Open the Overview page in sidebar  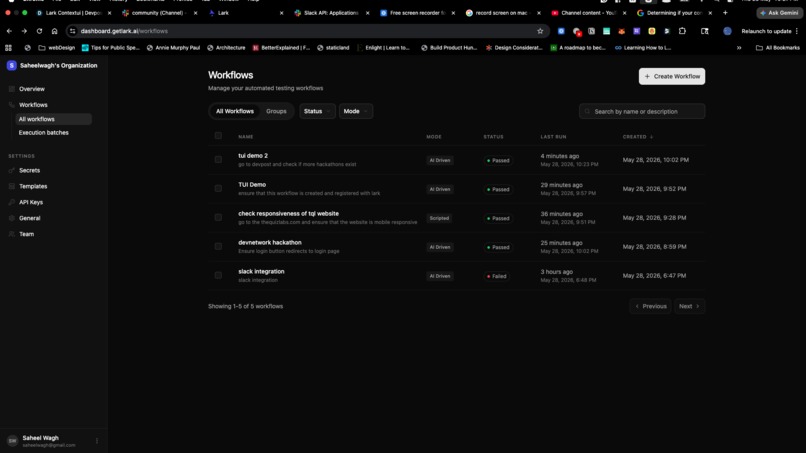point(32,89)
